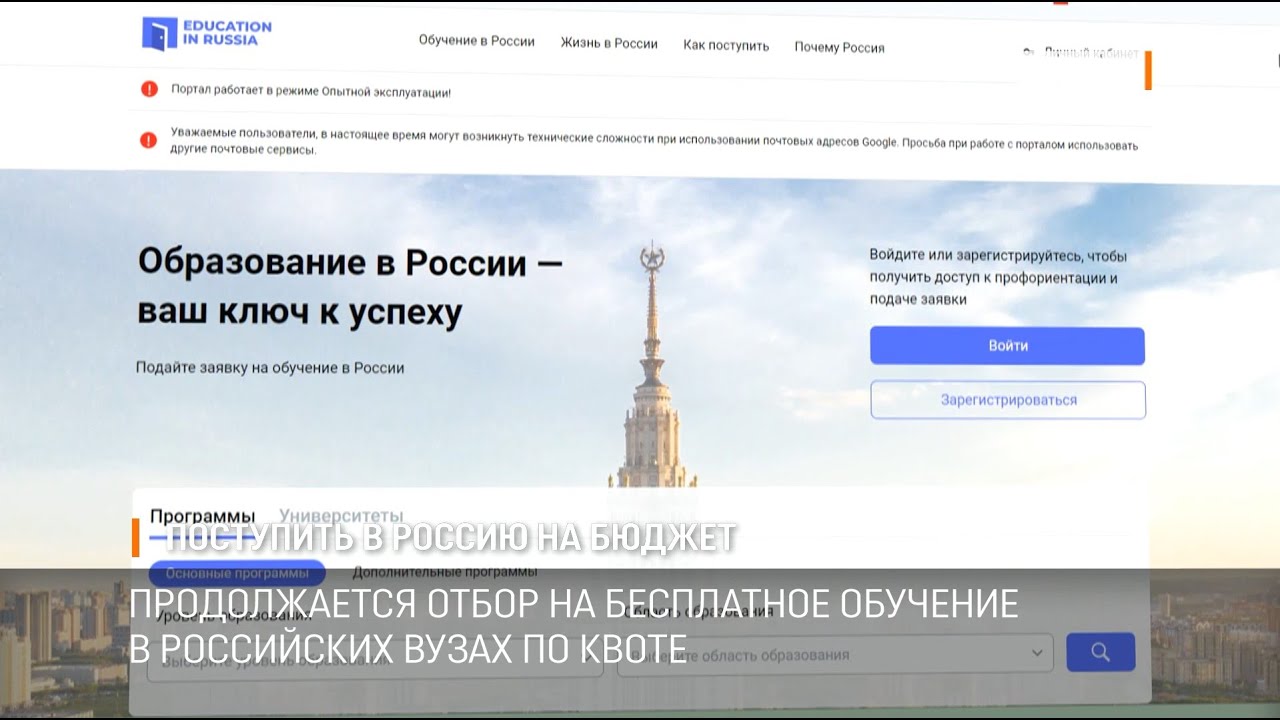Open the Обучение в России menu
This screenshot has width=1280, height=720.
tap(476, 42)
